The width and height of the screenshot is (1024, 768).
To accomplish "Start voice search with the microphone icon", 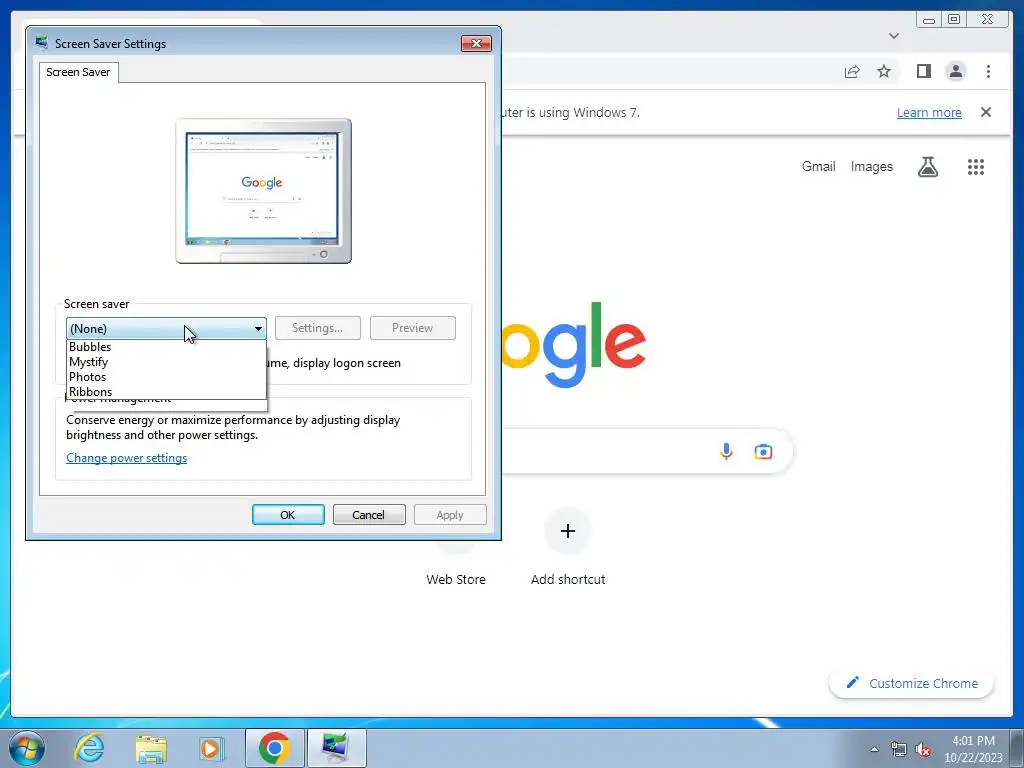I will click(726, 451).
